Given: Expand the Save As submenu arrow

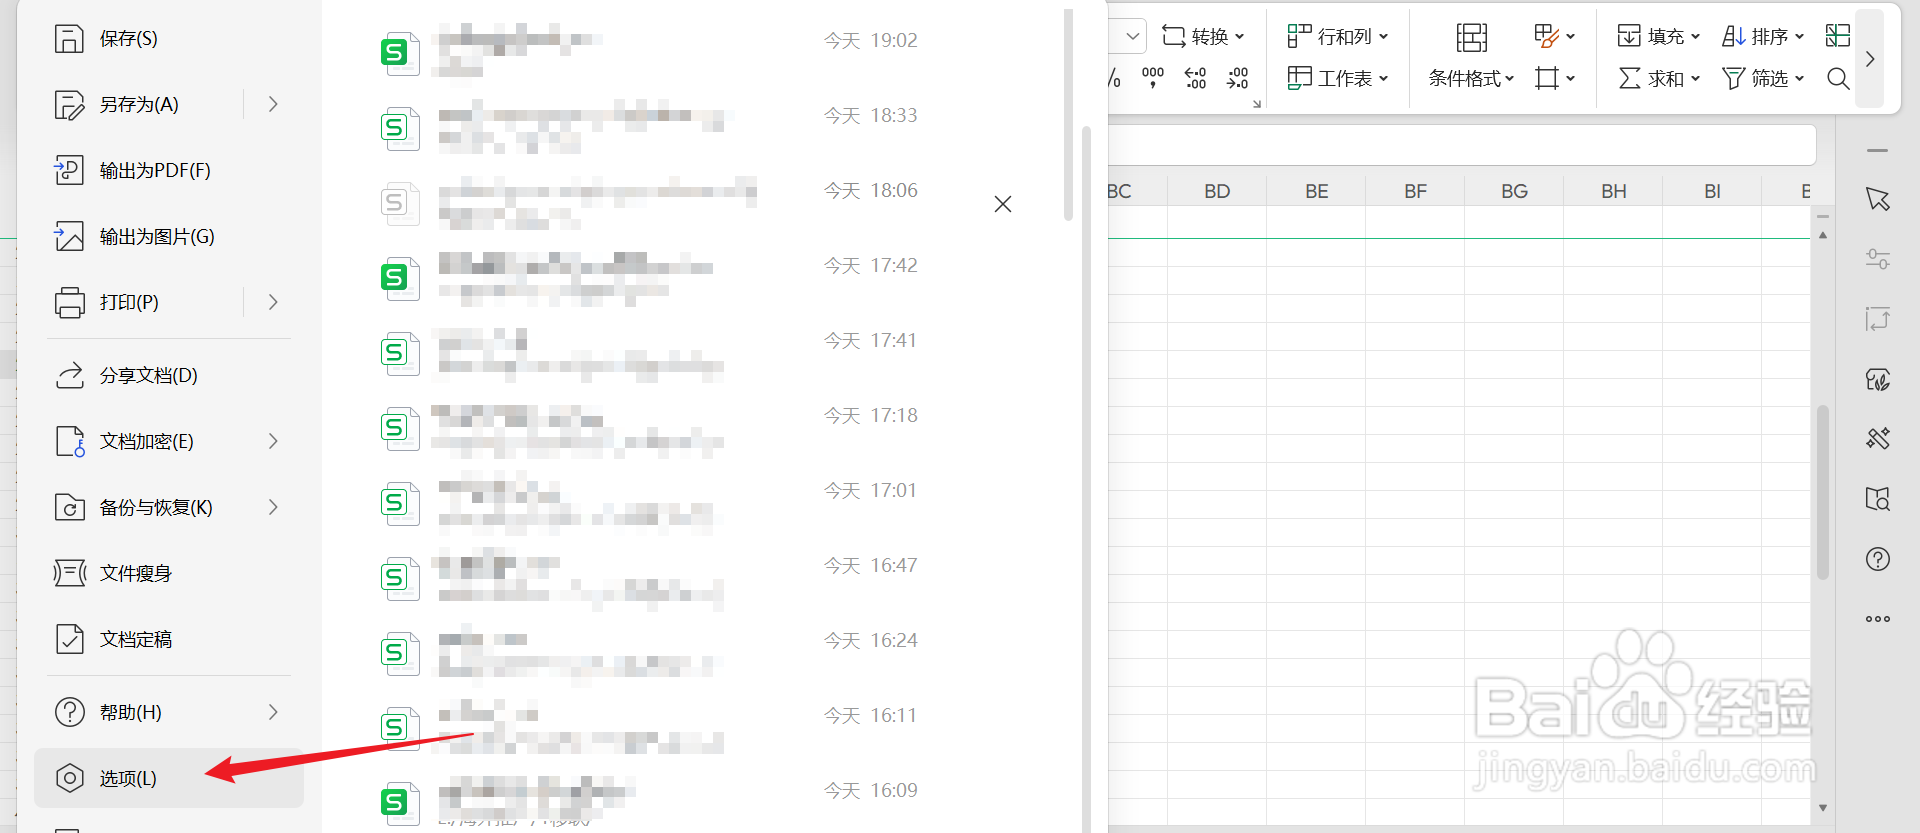Looking at the screenshot, I should pos(273,105).
